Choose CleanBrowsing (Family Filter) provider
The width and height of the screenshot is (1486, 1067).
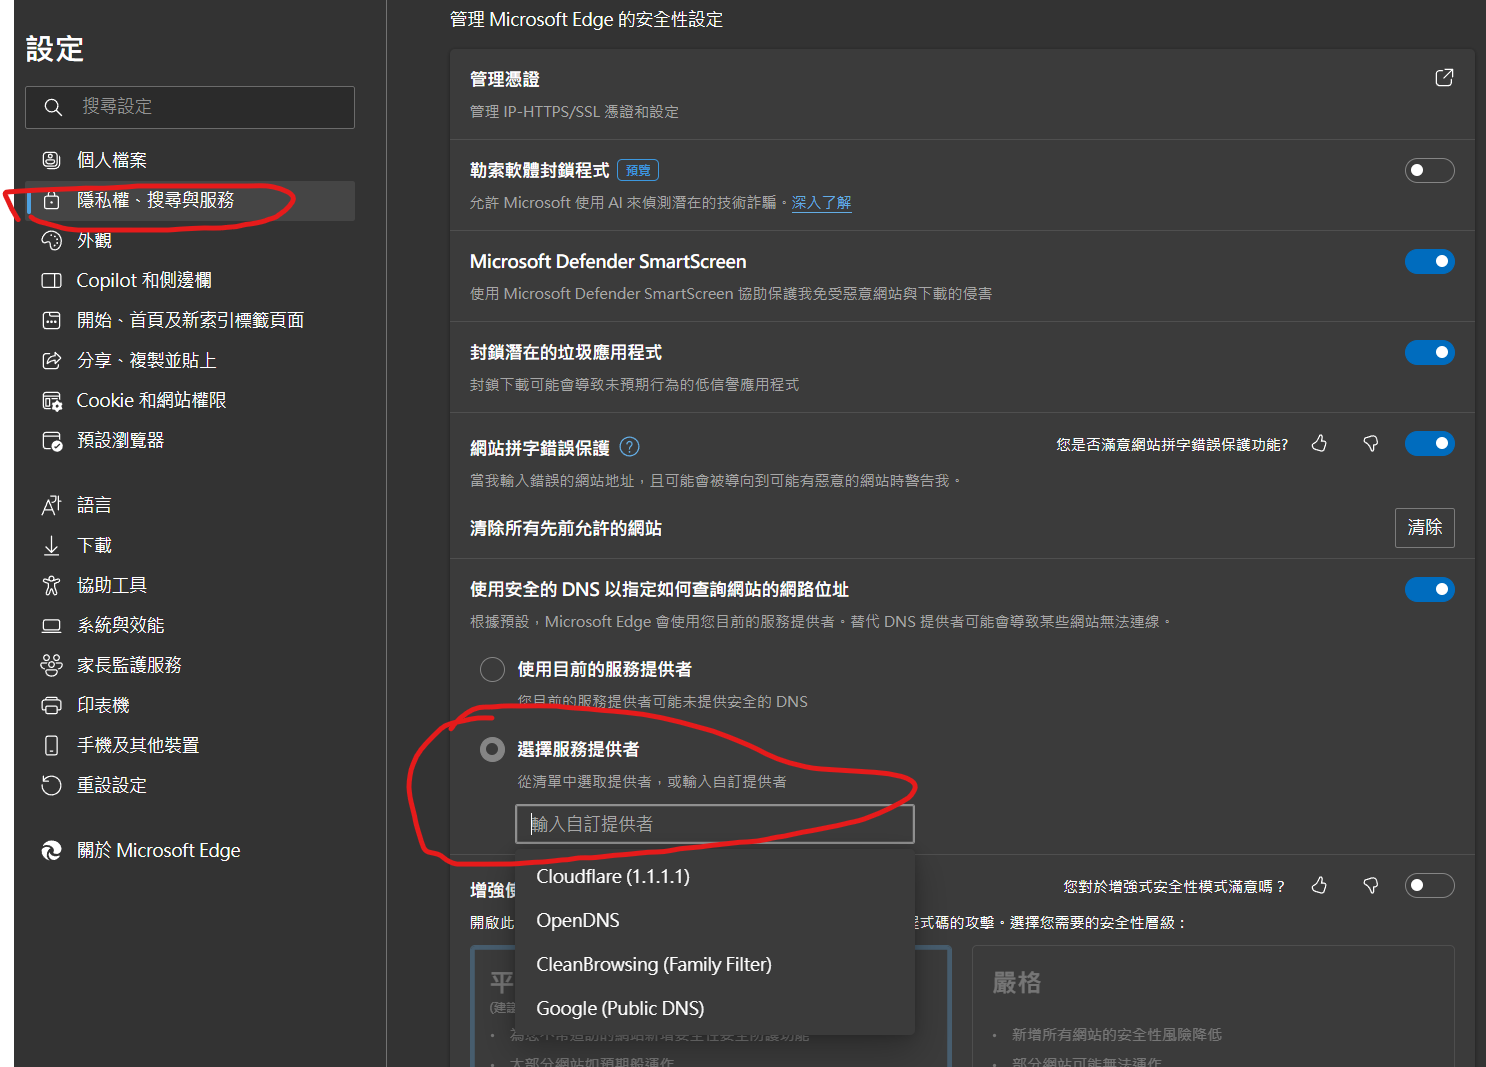tap(715, 965)
